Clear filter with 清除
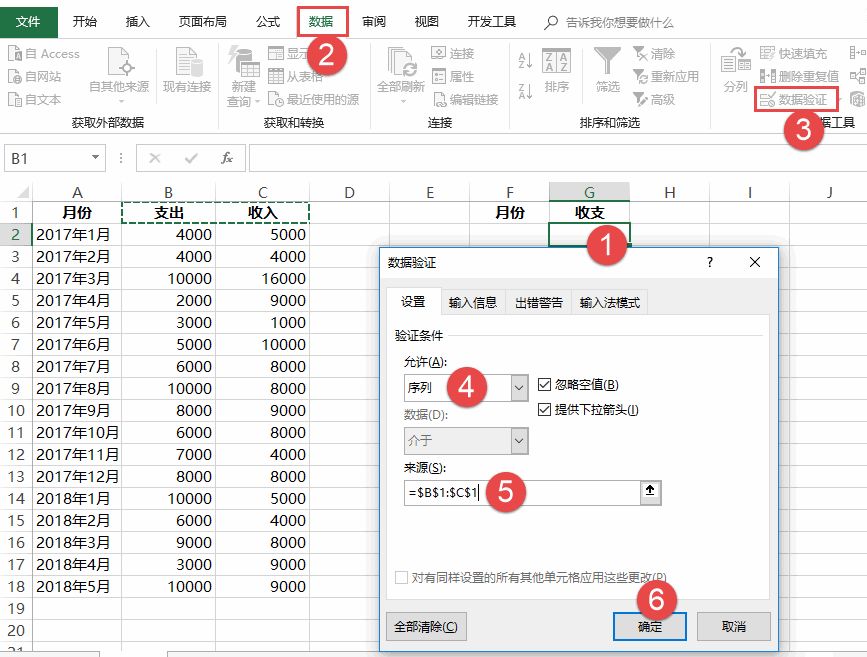The width and height of the screenshot is (867, 657). 654,54
